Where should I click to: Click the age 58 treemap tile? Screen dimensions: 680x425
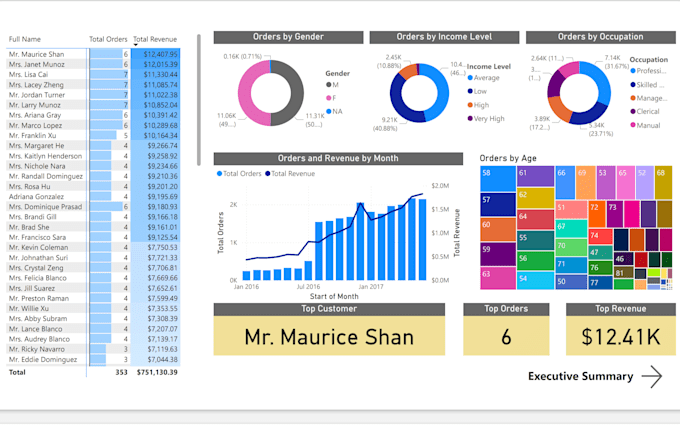coord(498,179)
